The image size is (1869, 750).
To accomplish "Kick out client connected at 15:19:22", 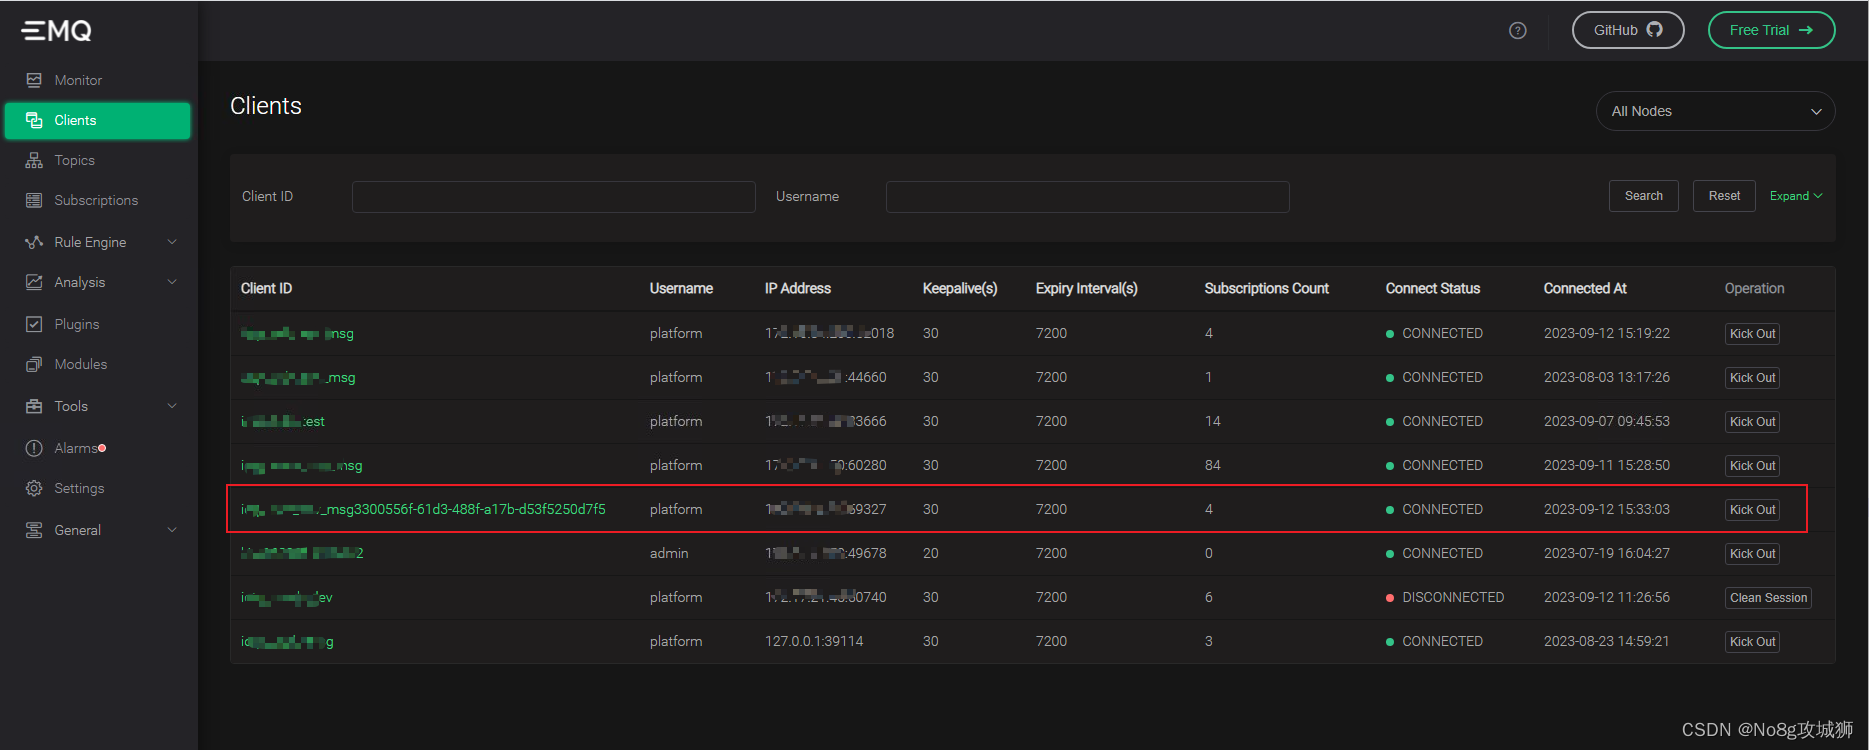I will click(x=1752, y=334).
